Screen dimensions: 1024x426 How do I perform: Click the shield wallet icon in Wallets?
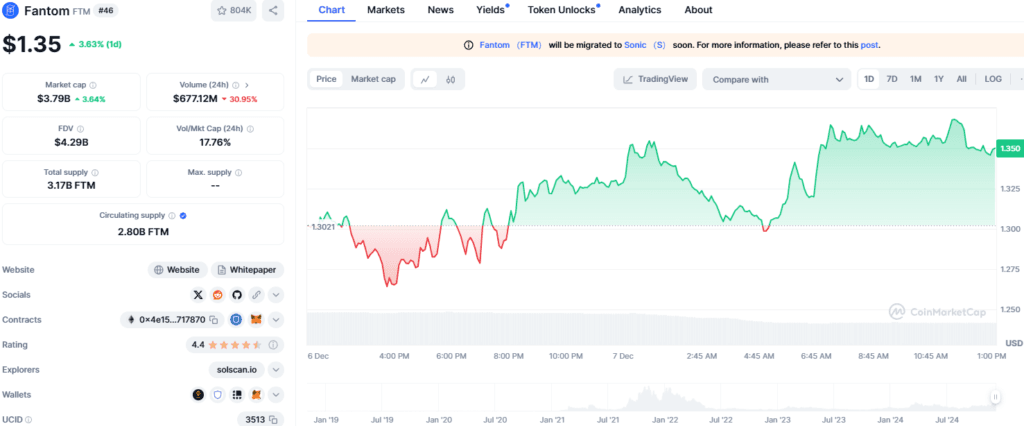(x=218, y=395)
